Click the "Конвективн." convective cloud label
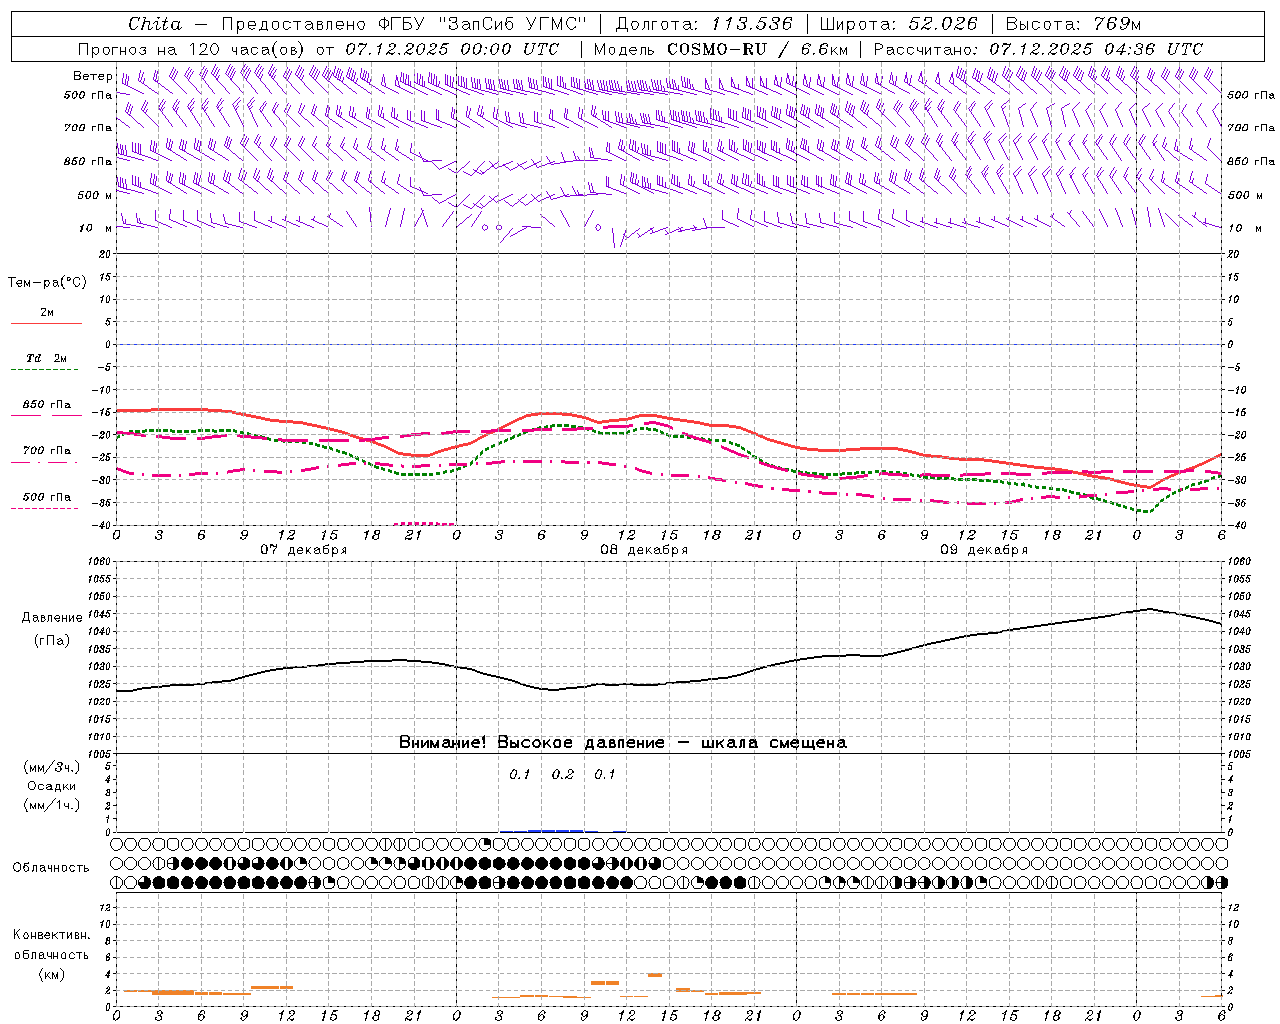The height and width of the screenshot is (1024, 1280). (51, 935)
